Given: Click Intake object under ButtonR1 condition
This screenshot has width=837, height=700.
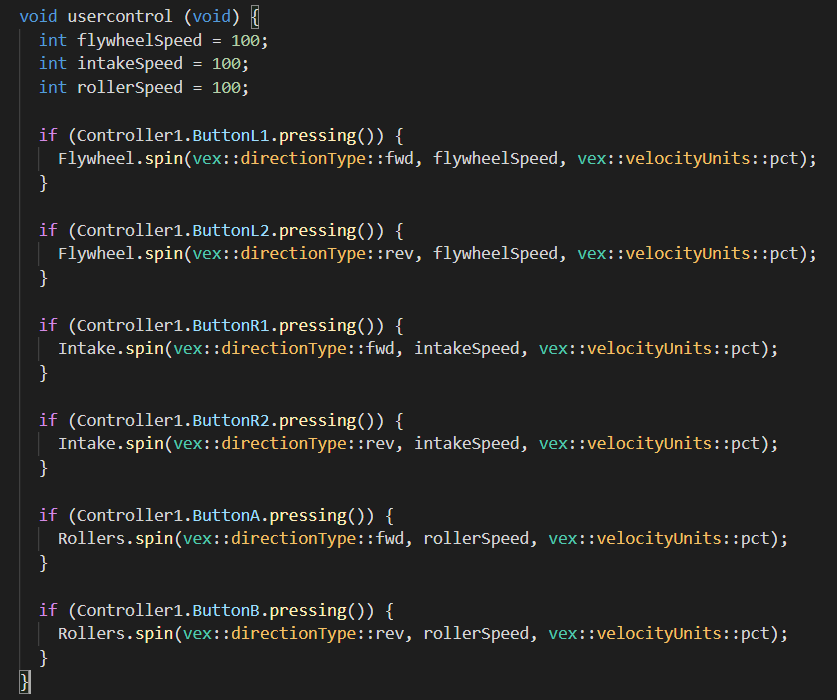Looking at the screenshot, I should (x=86, y=349).
